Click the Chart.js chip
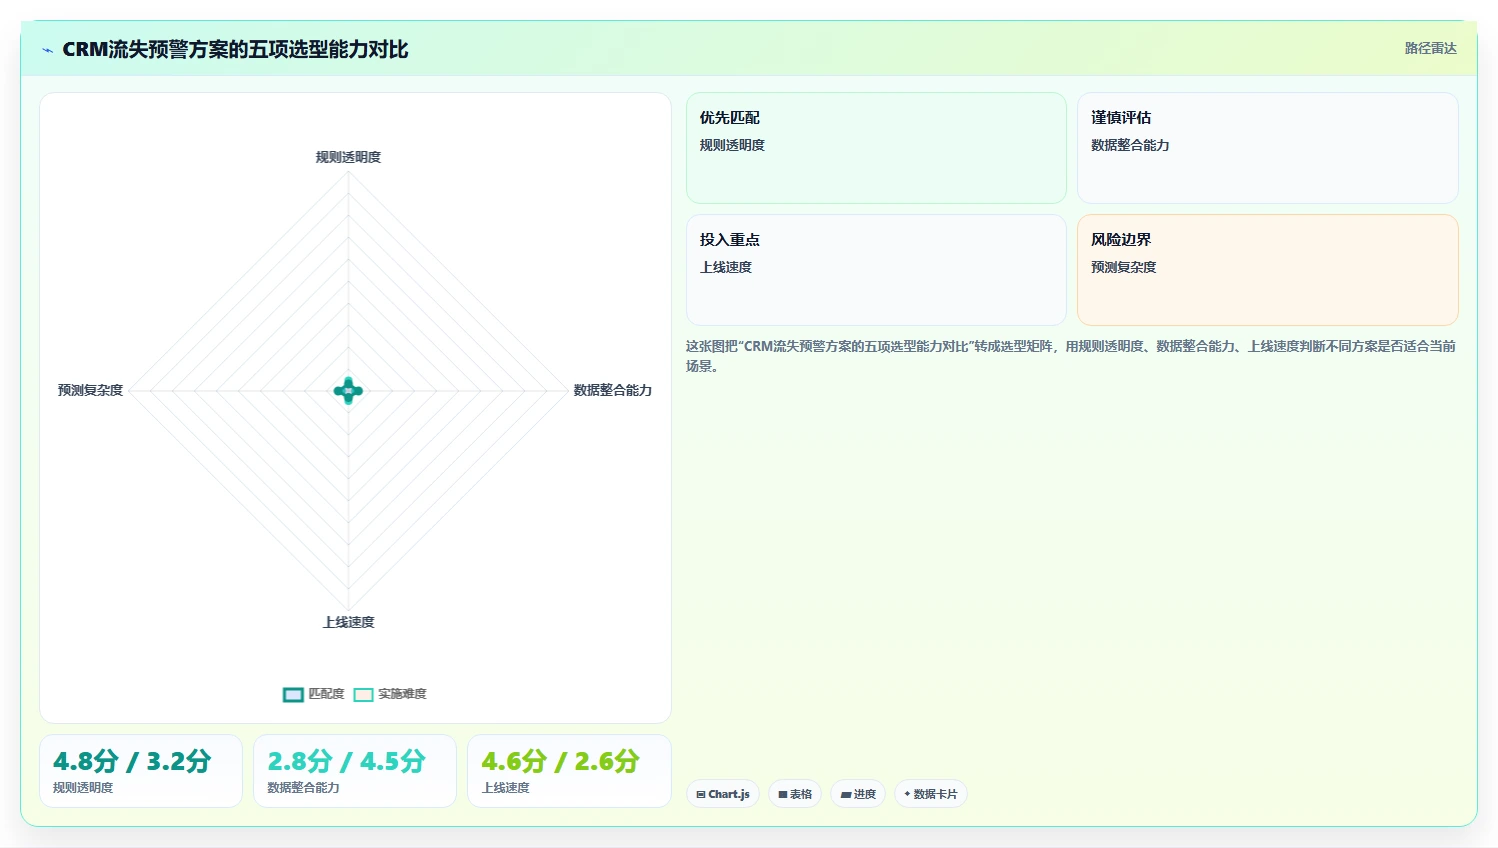 click(x=723, y=794)
